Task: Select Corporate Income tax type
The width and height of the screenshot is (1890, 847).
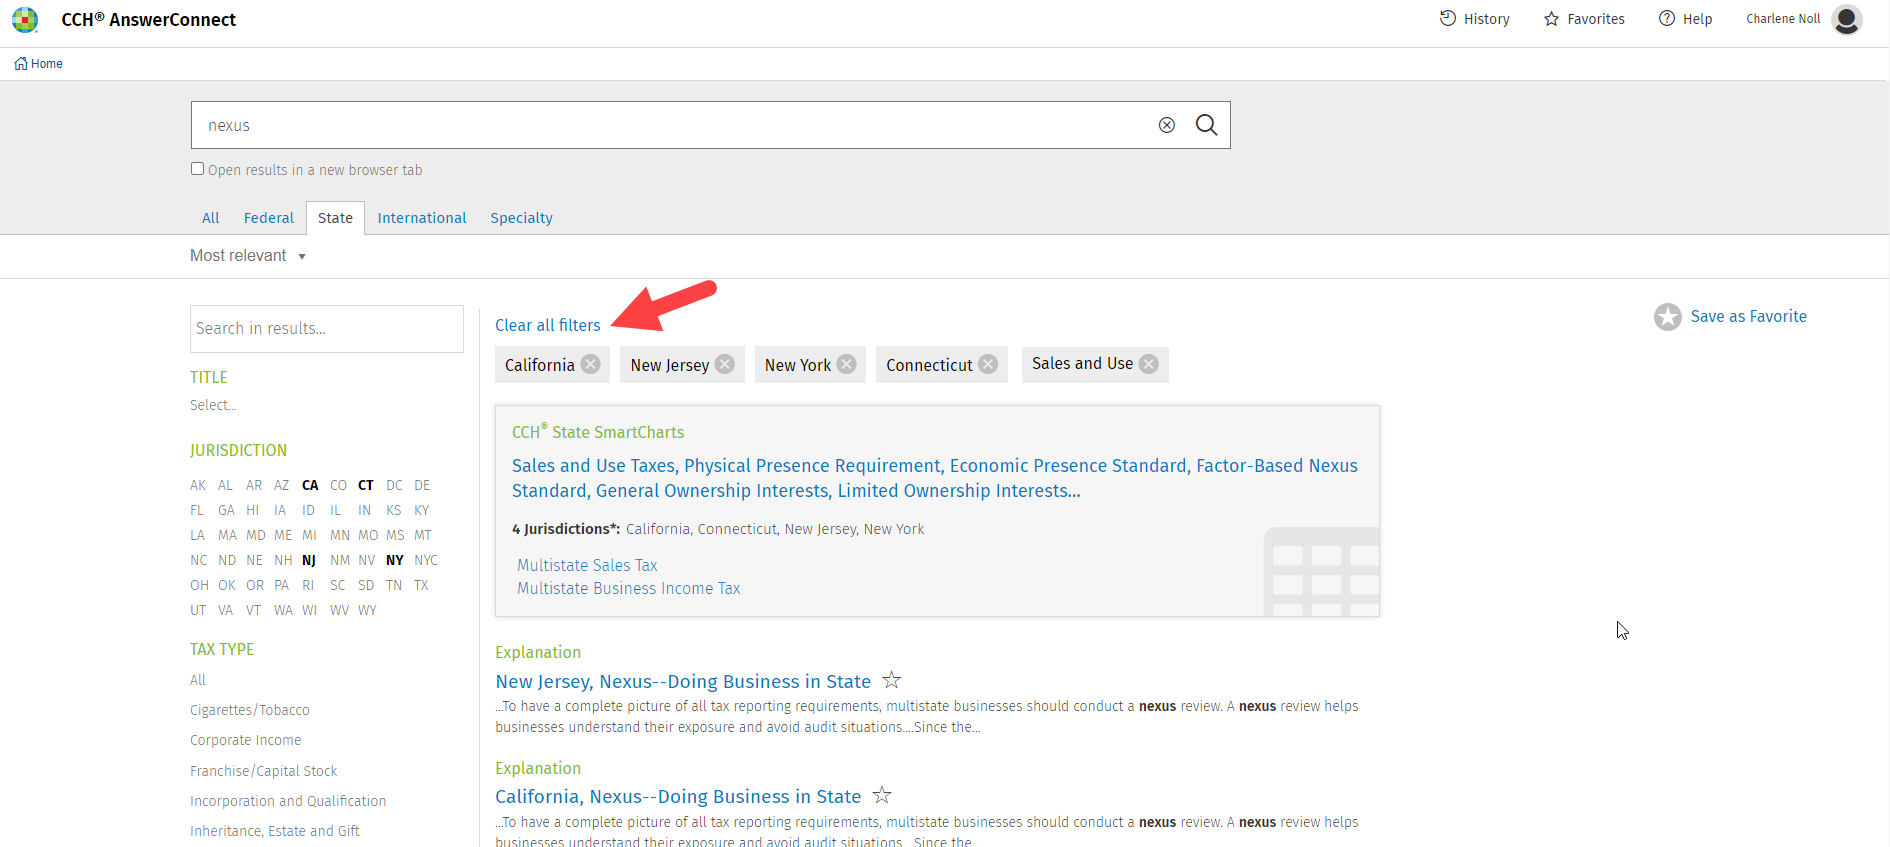Action: tap(246, 740)
